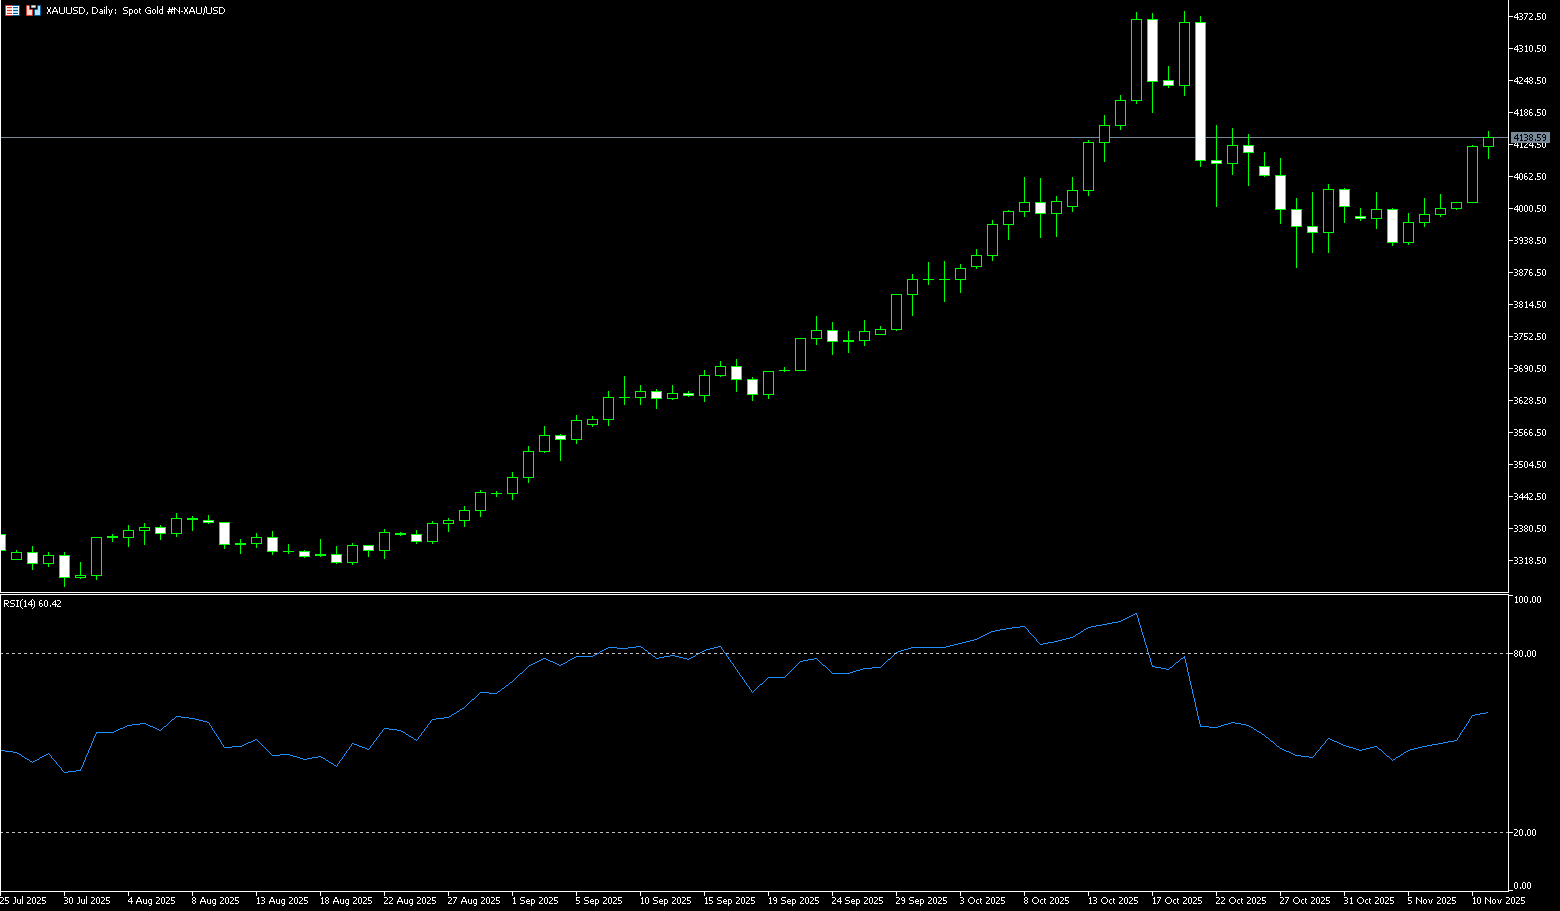Viewport: 1560px width, 911px height.
Task: Select the 29 Sep 2025 date label
Action: (x=921, y=901)
